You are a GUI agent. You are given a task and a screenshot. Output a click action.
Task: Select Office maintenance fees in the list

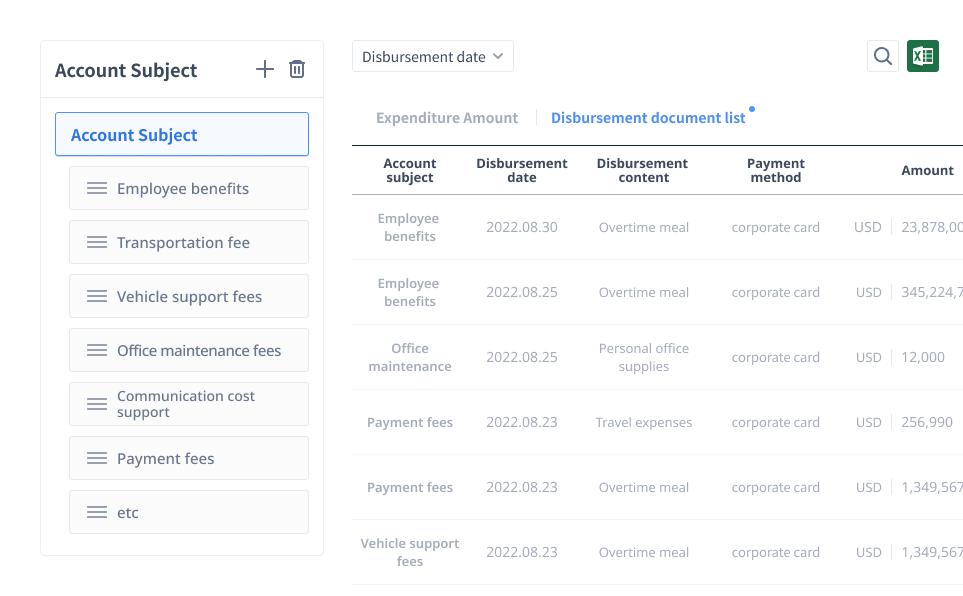click(x=199, y=350)
